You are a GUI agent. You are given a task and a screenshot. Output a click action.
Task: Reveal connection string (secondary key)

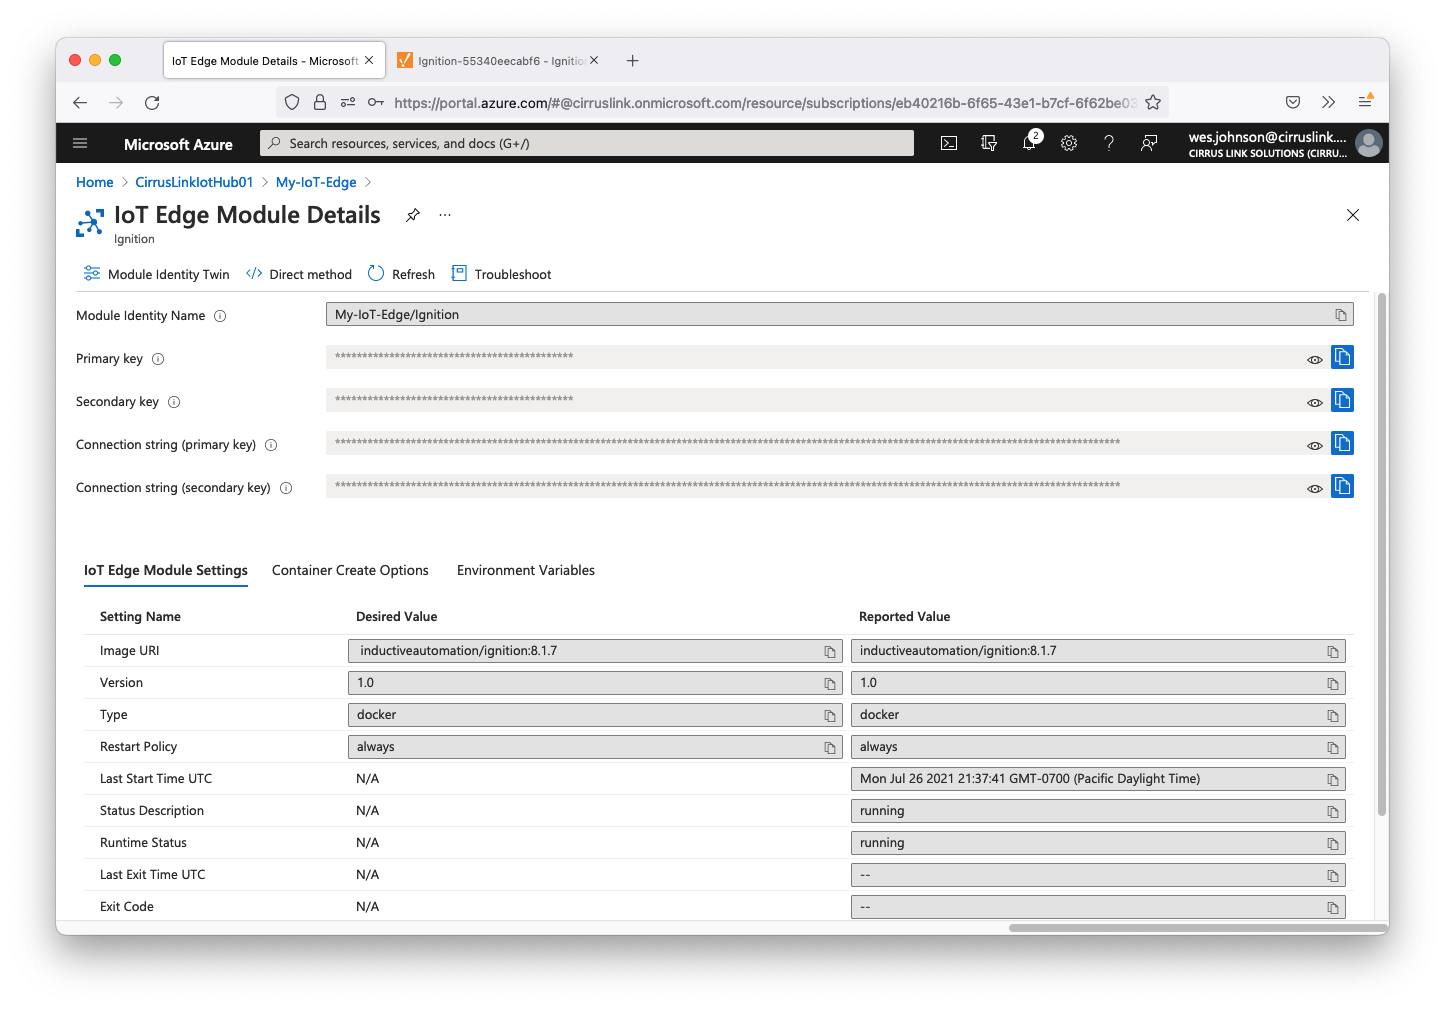(1315, 489)
